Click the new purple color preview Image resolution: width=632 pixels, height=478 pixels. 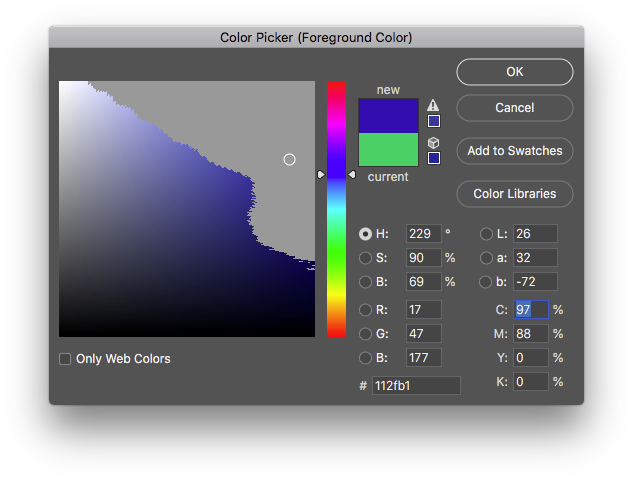point(388,115)
